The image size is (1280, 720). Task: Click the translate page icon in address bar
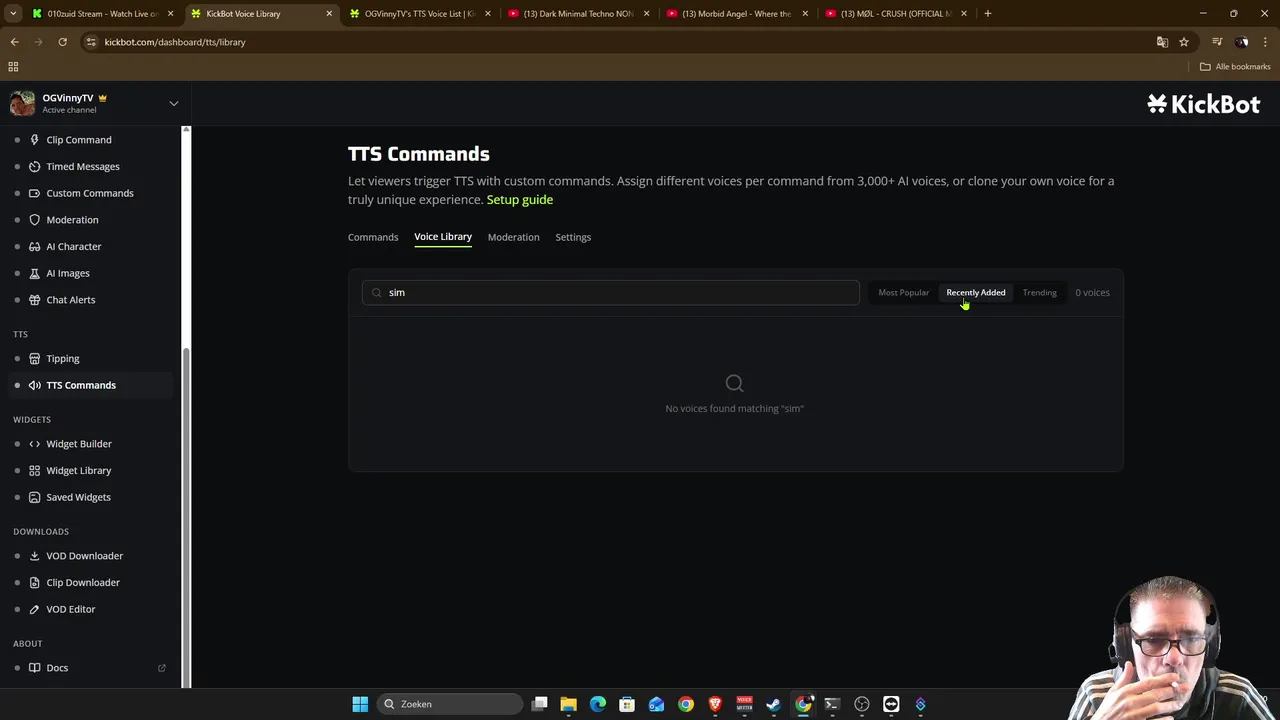(1162, 42)
